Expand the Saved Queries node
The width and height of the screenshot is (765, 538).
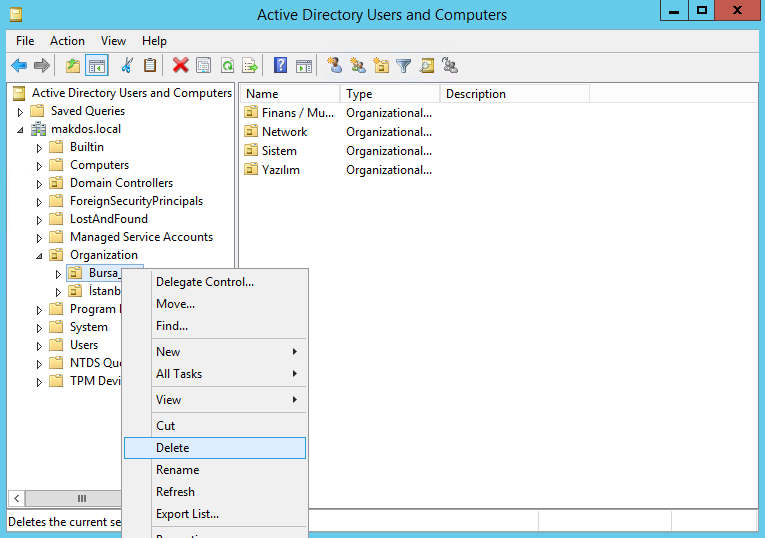(20, 112)
